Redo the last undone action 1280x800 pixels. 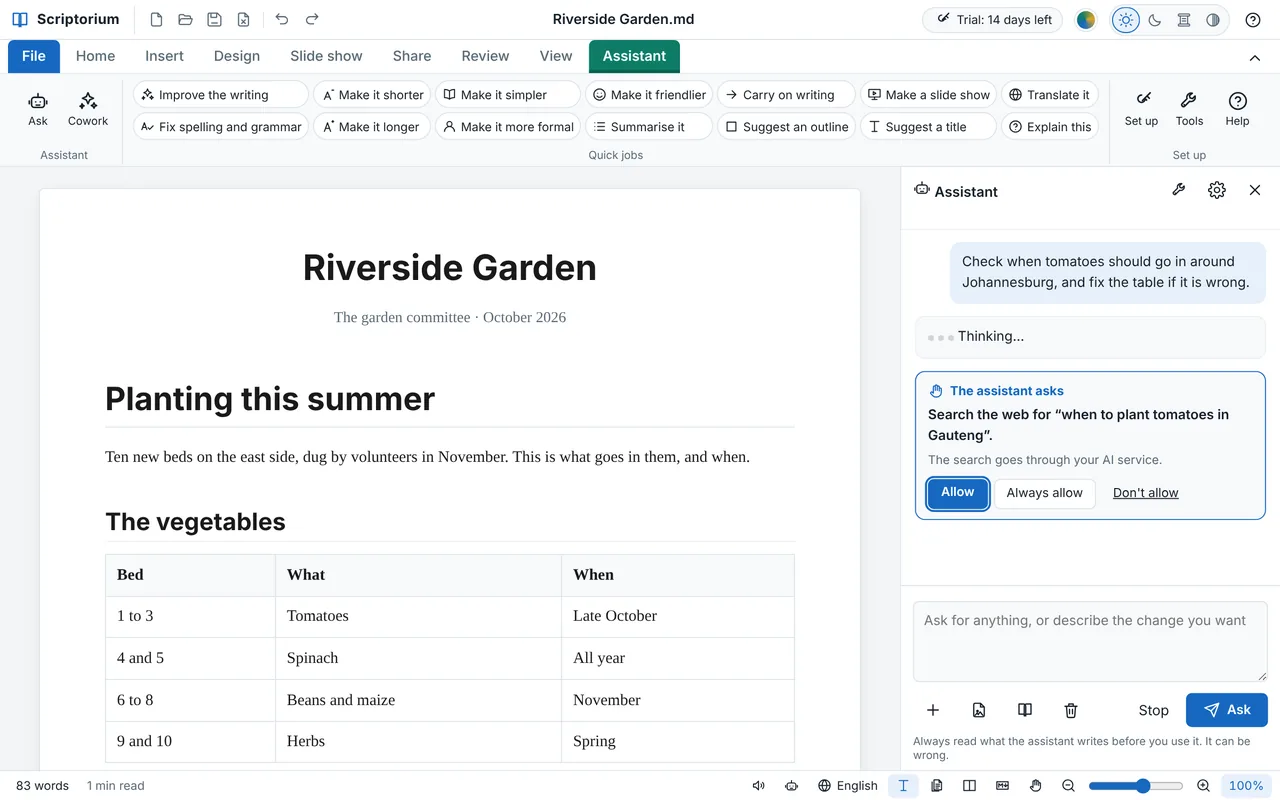[312, 19]
